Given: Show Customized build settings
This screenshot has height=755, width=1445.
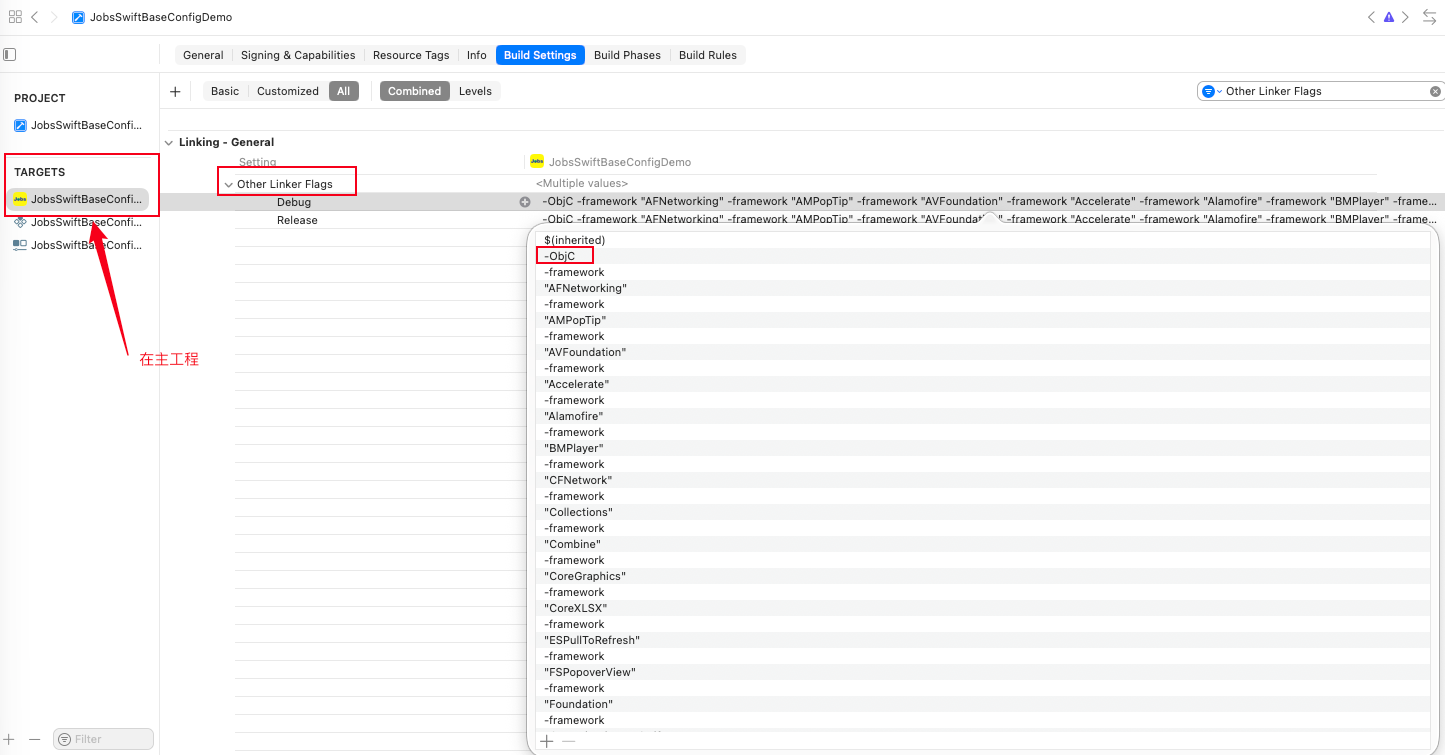Looking at the screenshot, I should pyautogui.click(x=288, y=91).
